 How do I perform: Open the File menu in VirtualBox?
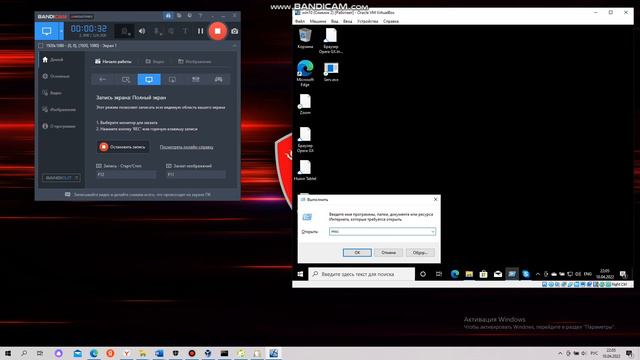pyautogui.click(x=300, y=21)
